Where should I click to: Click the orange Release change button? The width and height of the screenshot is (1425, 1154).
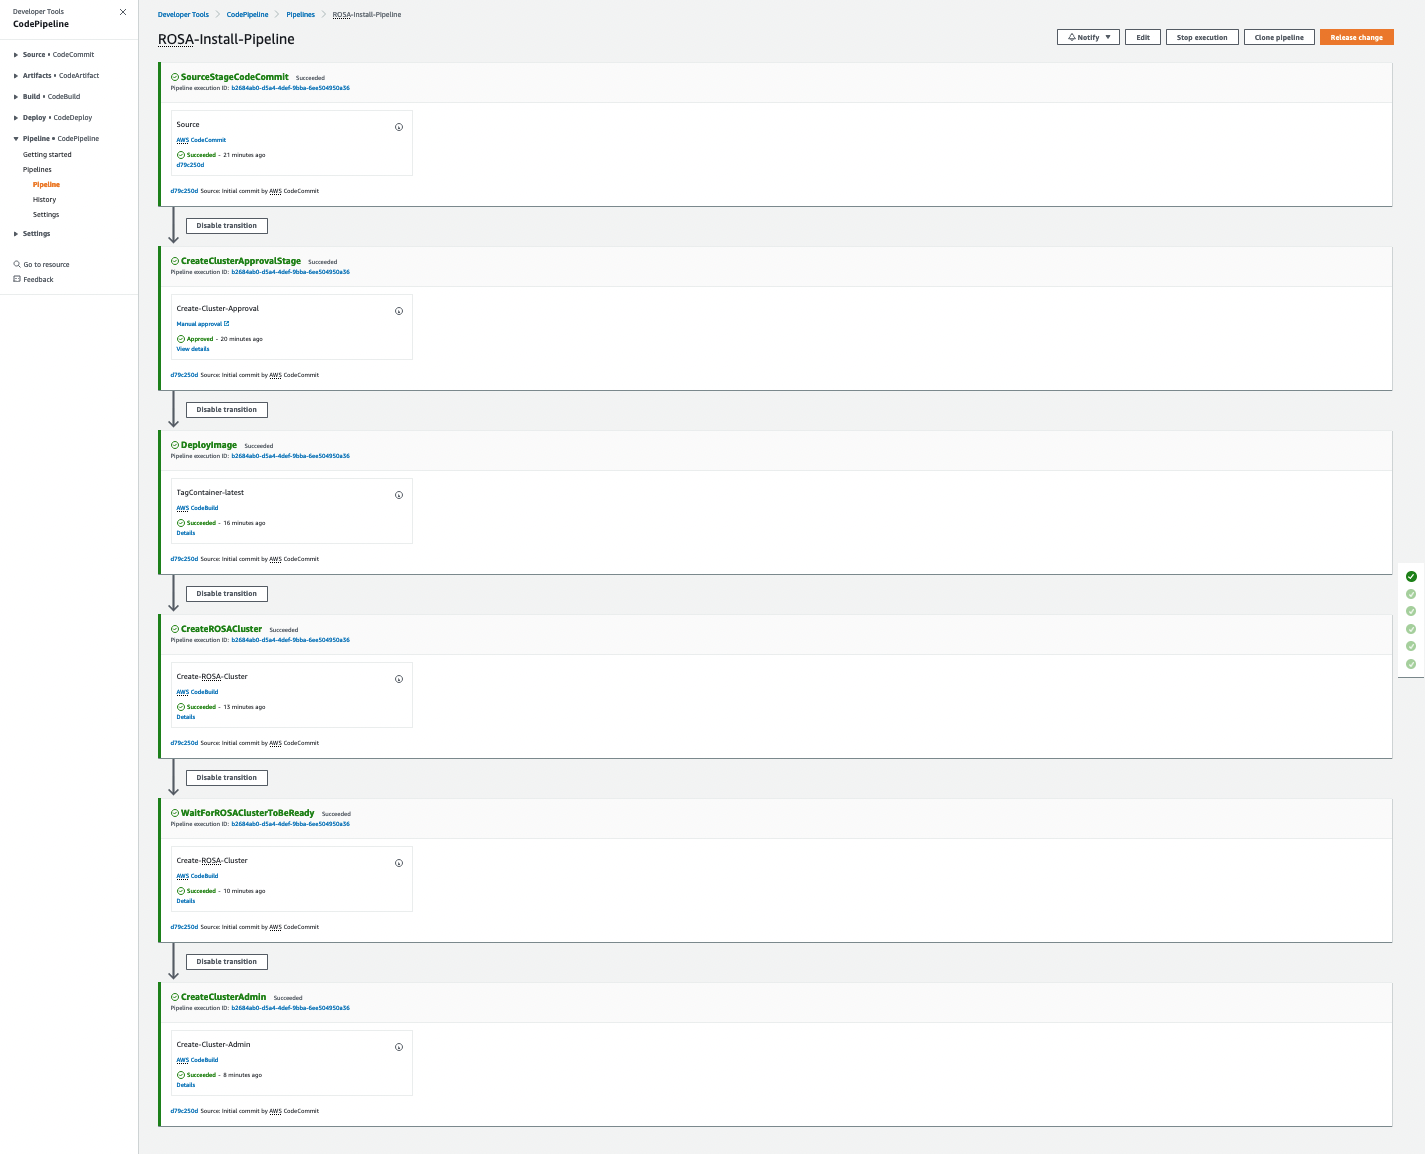[x=1356, y=37]
